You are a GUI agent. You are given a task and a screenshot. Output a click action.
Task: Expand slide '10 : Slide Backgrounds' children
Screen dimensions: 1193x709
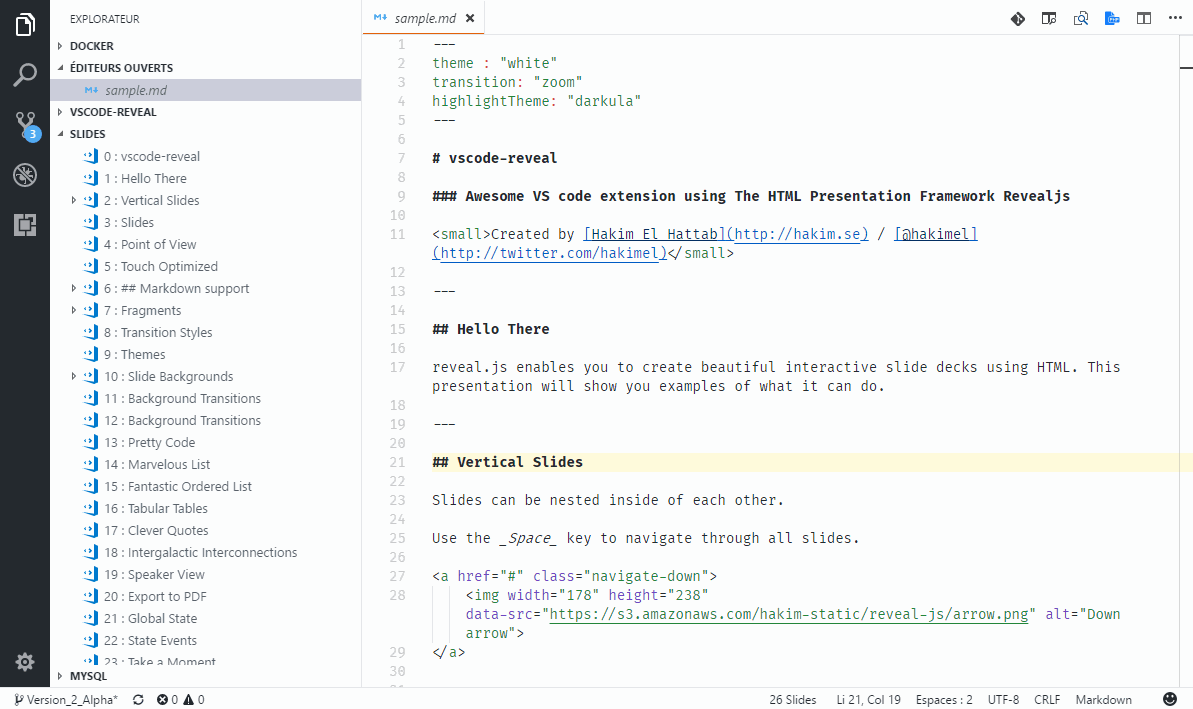[74, 377]
